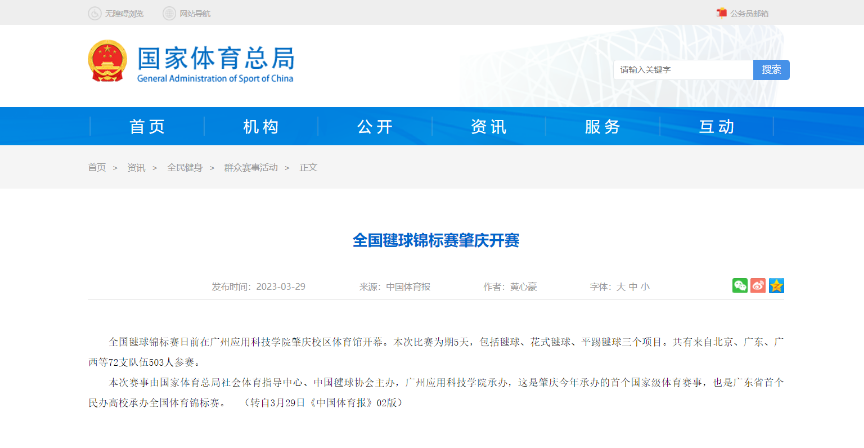Set font size to 小 (small)
The image size is (864, 448).
click(x=645, y=287)
